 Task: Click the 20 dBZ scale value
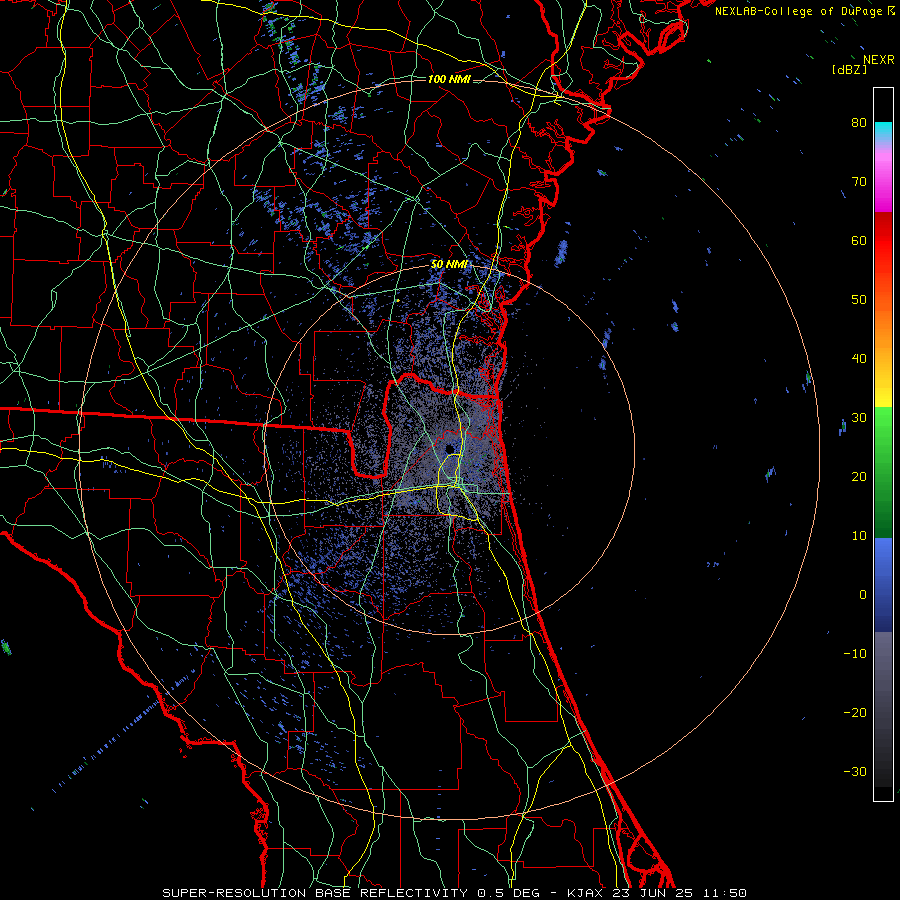tap(859, 476)
